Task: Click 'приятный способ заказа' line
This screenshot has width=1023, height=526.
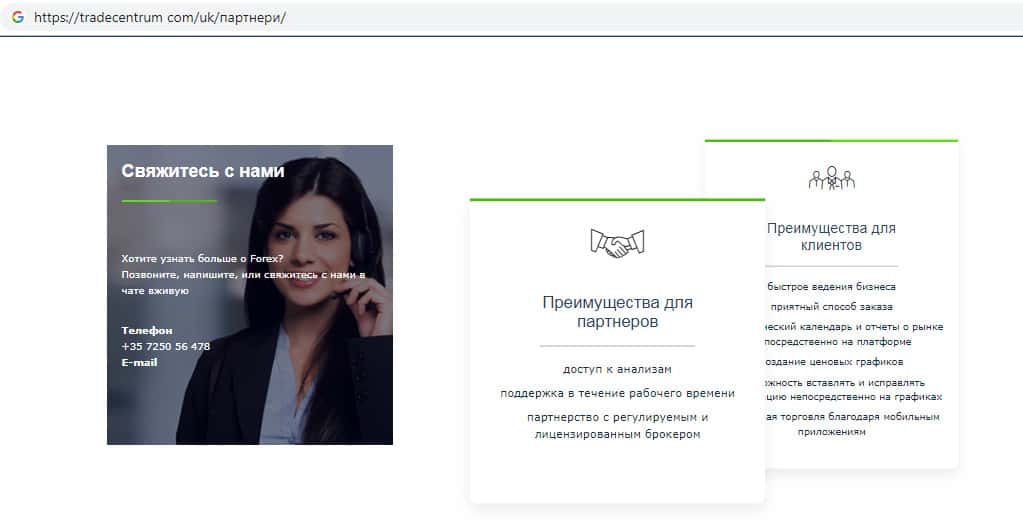Action: 831,307
